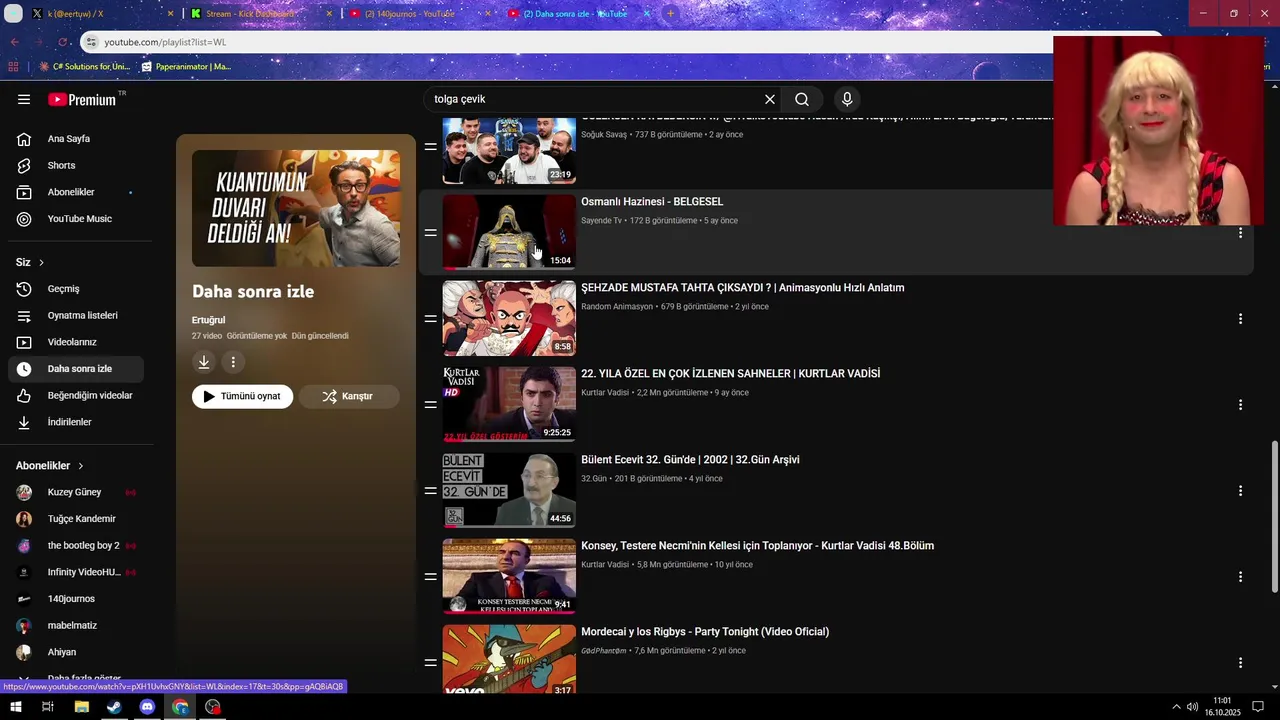Open Bülent Ecevit 32. Gün'de thumbnail
This screenshot has height=720, width=1280.
(509, 490)
